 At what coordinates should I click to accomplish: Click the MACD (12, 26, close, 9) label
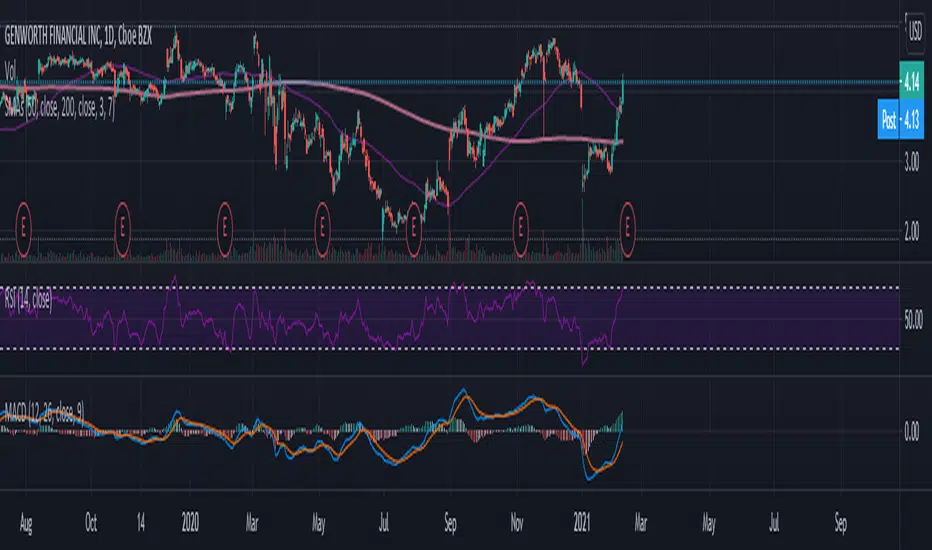click(45, 412)
